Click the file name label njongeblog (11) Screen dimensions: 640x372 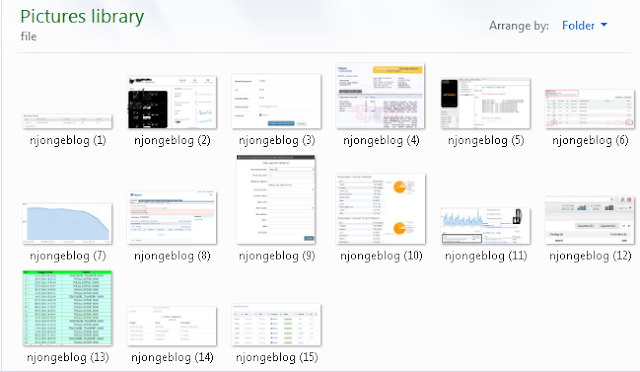point(486,256)
